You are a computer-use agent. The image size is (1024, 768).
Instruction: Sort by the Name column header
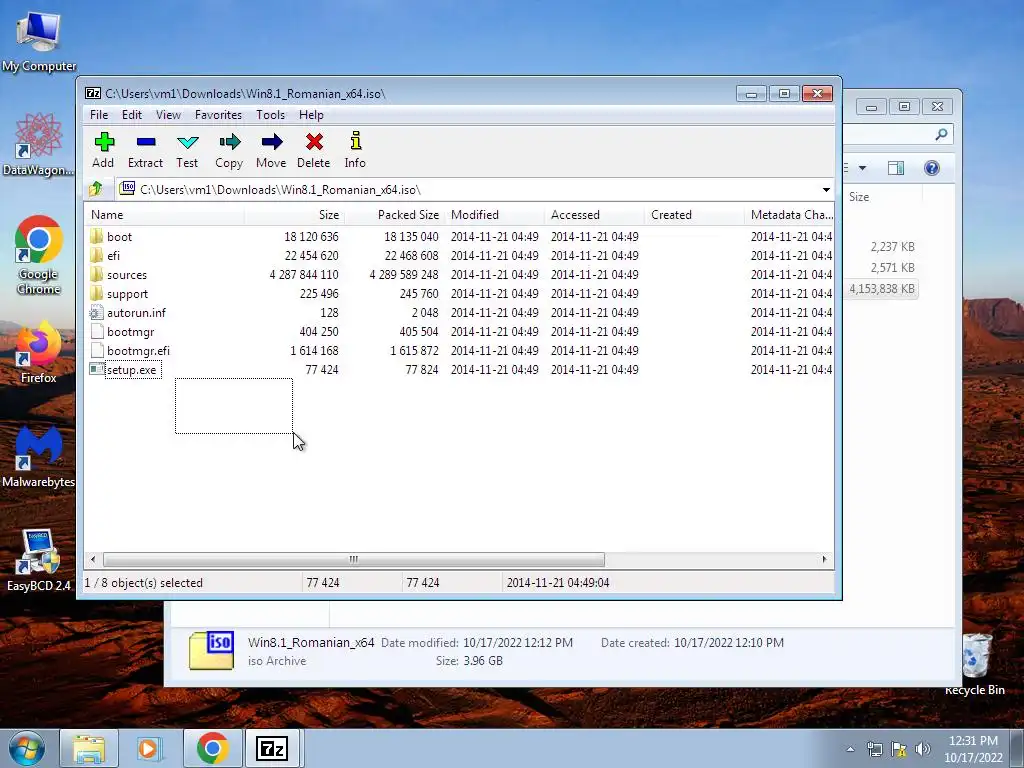[165, 215]
